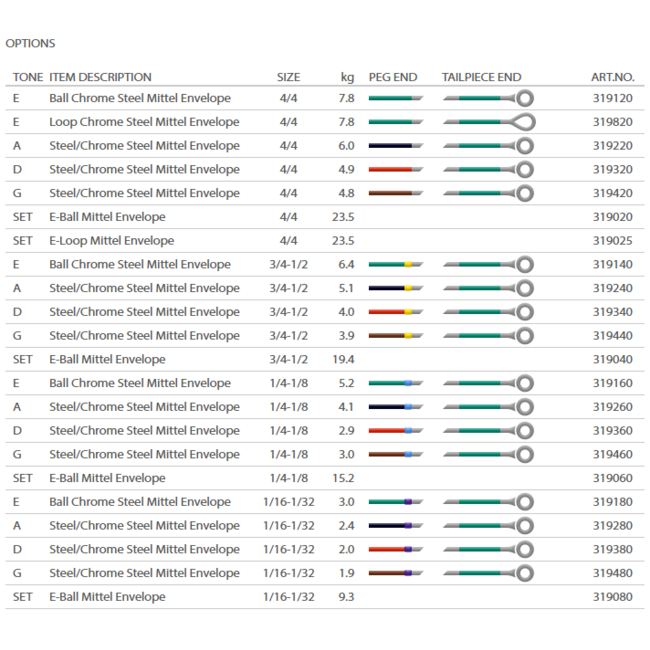Image resolution: width=650 pixels, height=650 pixels.
Task: Click the tailpiece end image in row 319460
Action: coord(488,455)
